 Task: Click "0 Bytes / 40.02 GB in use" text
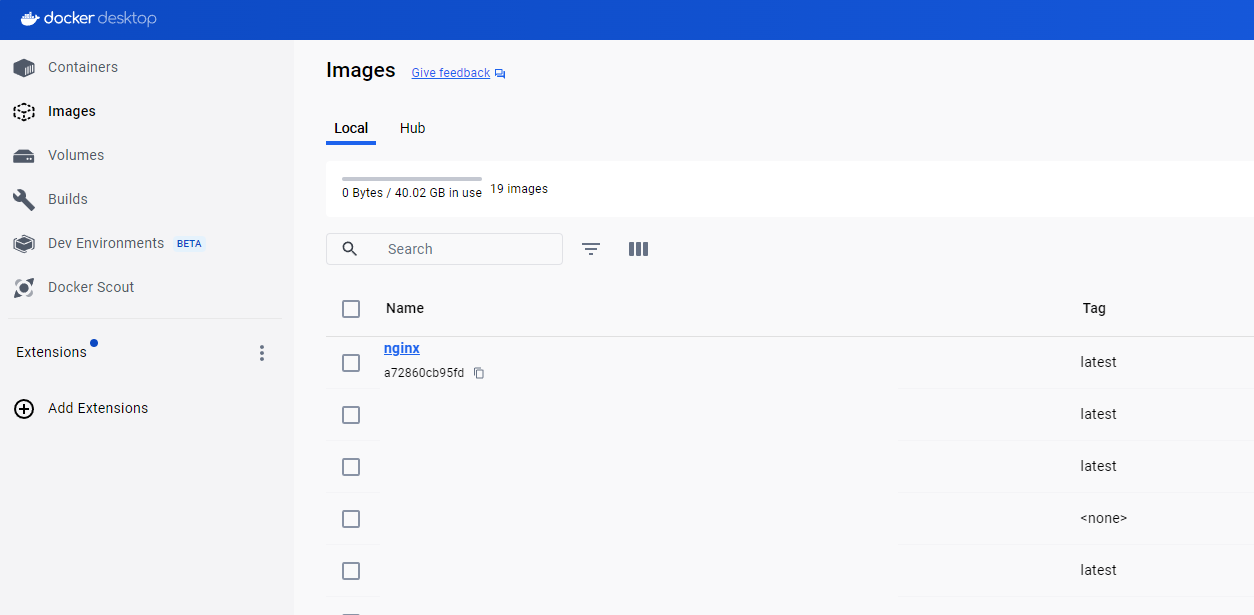coord(412,193)
